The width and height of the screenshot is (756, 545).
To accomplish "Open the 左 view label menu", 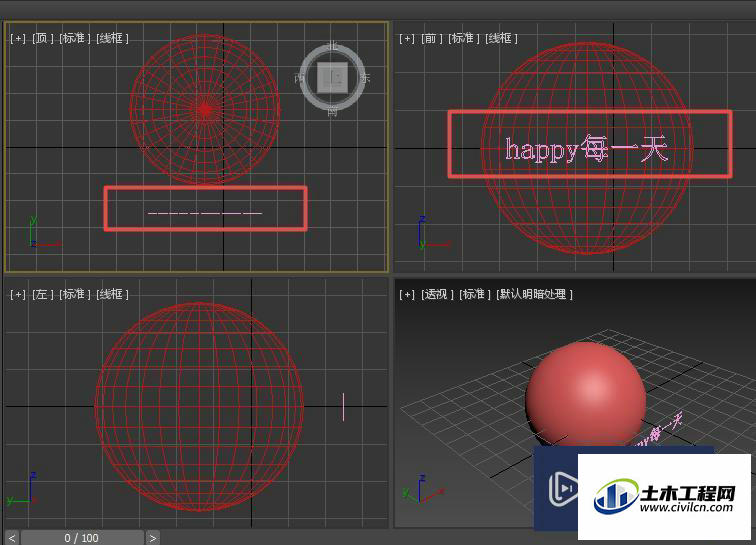I will [43, 294].
